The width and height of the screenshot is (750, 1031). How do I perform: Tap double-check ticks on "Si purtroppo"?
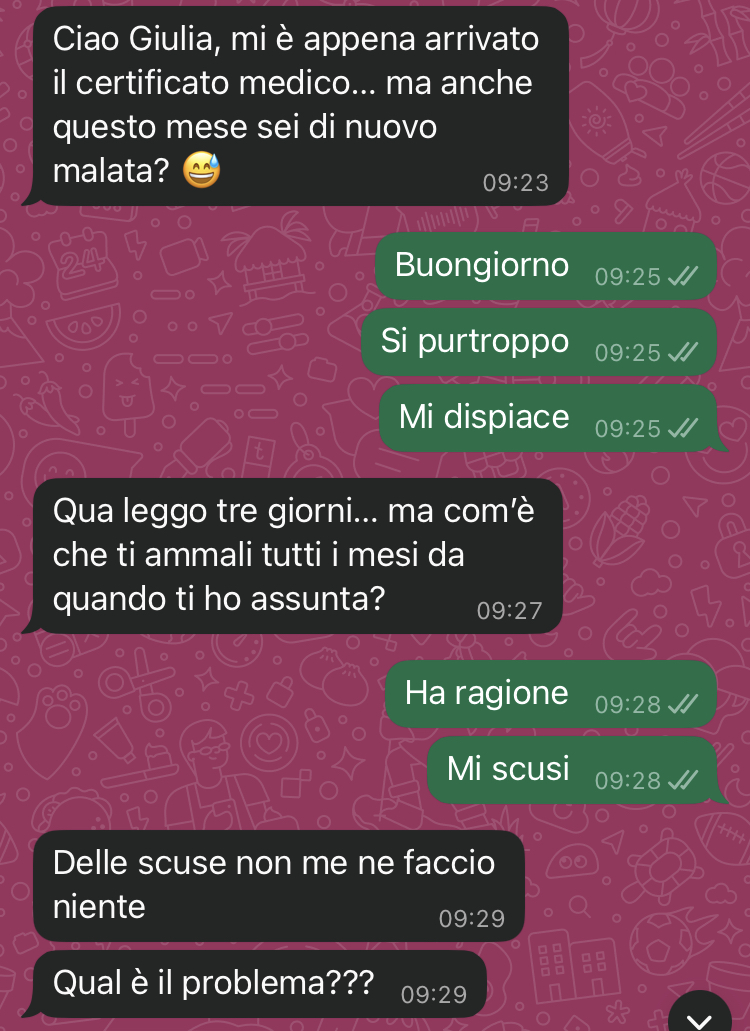(683, 353)
